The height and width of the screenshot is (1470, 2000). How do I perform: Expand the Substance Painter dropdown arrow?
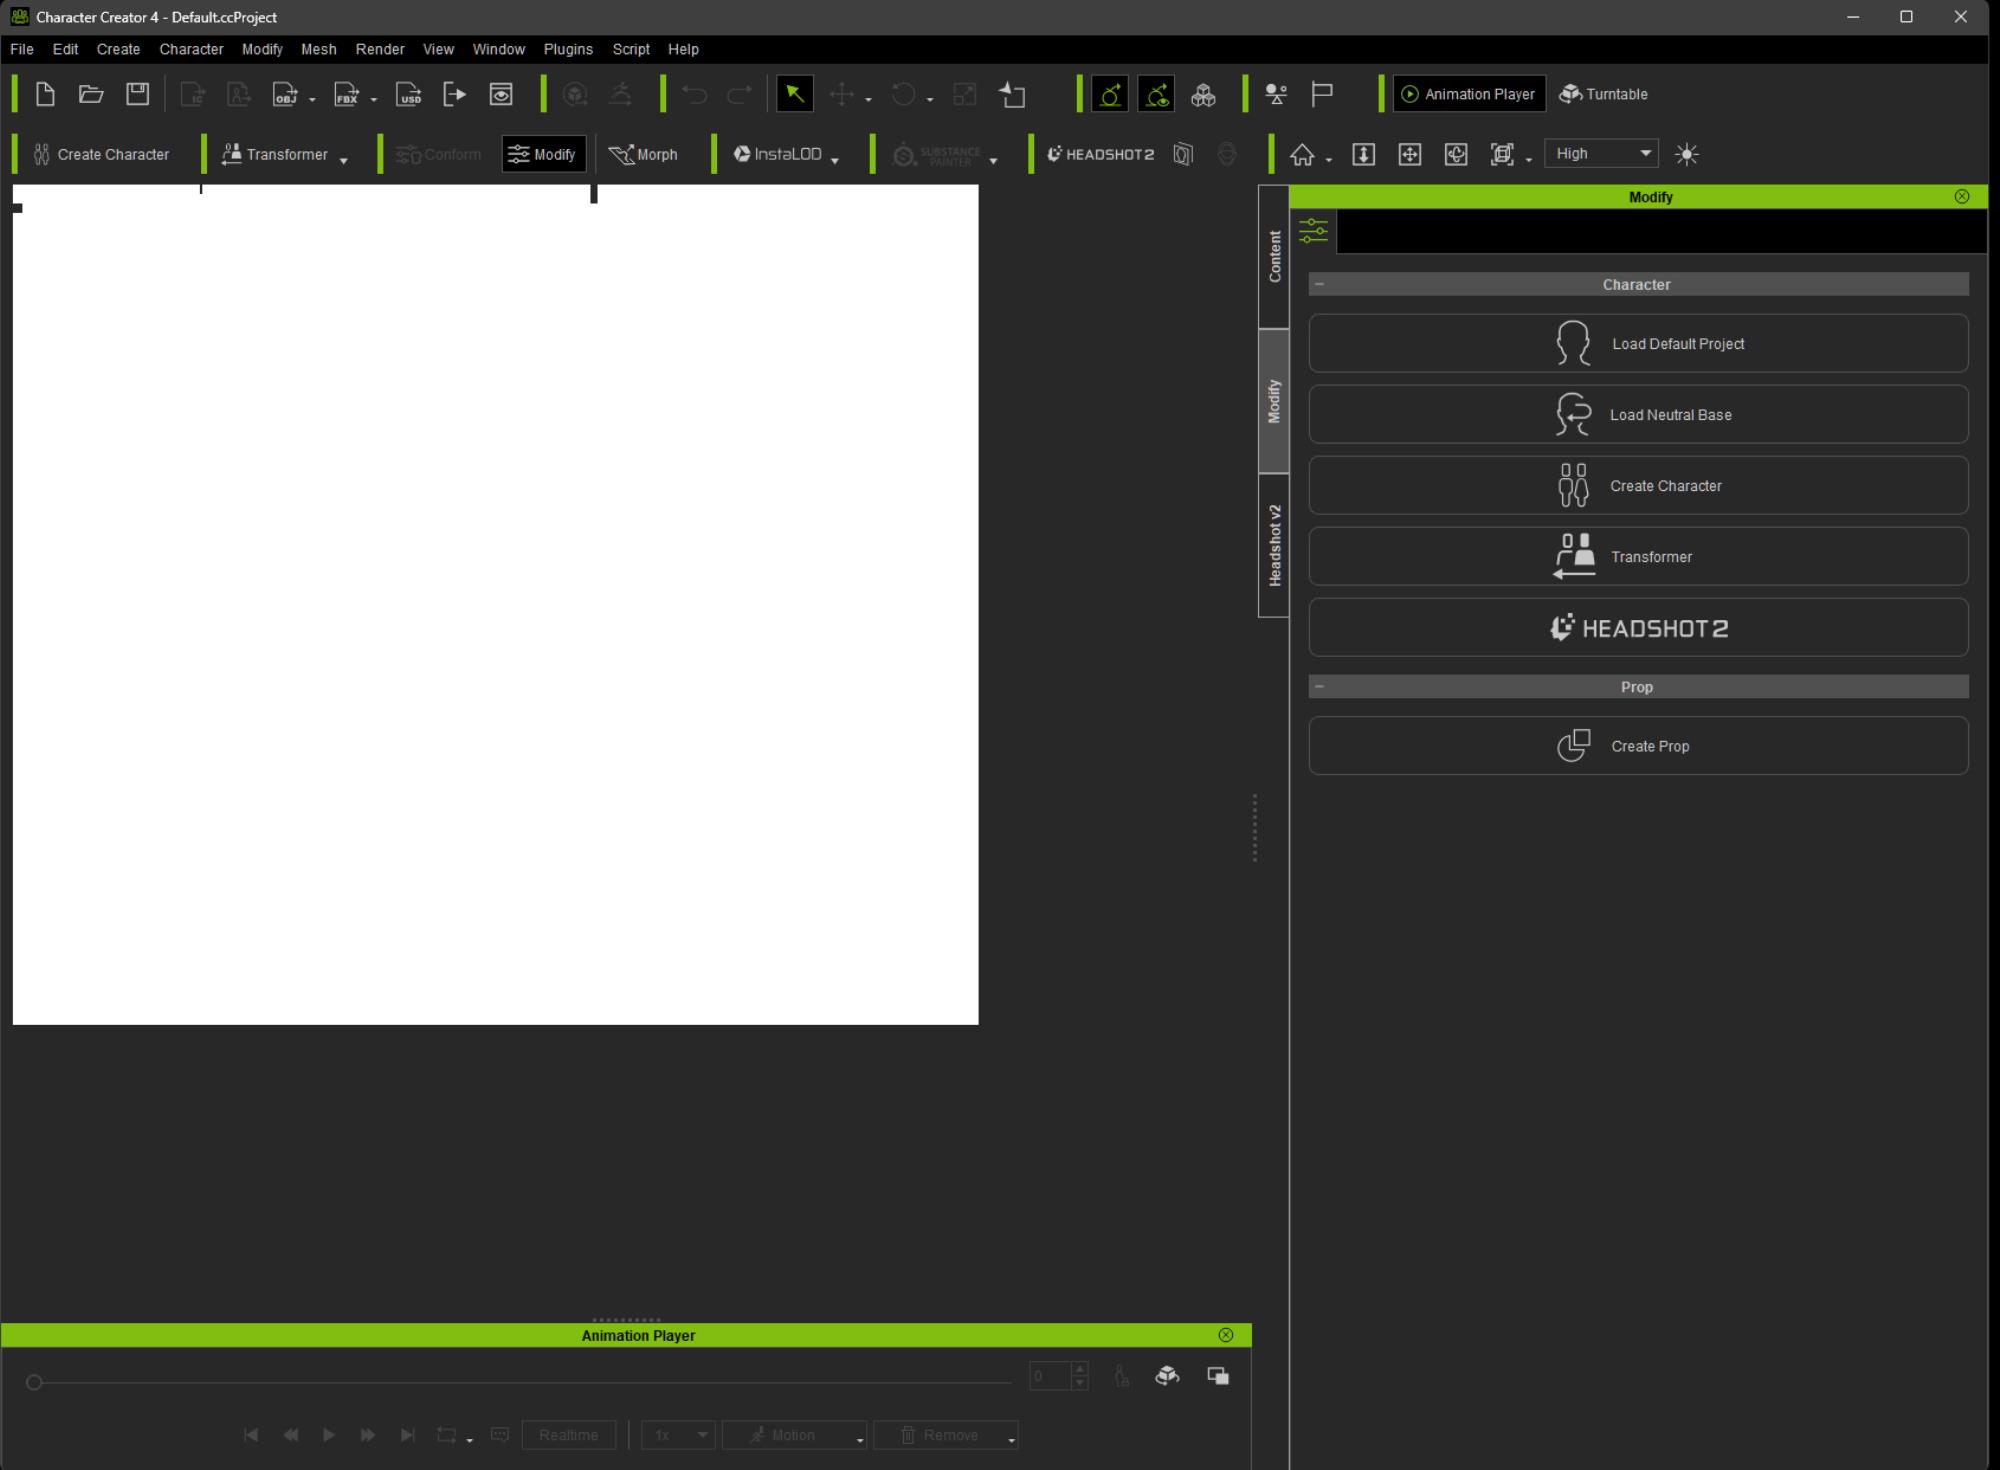993,160
